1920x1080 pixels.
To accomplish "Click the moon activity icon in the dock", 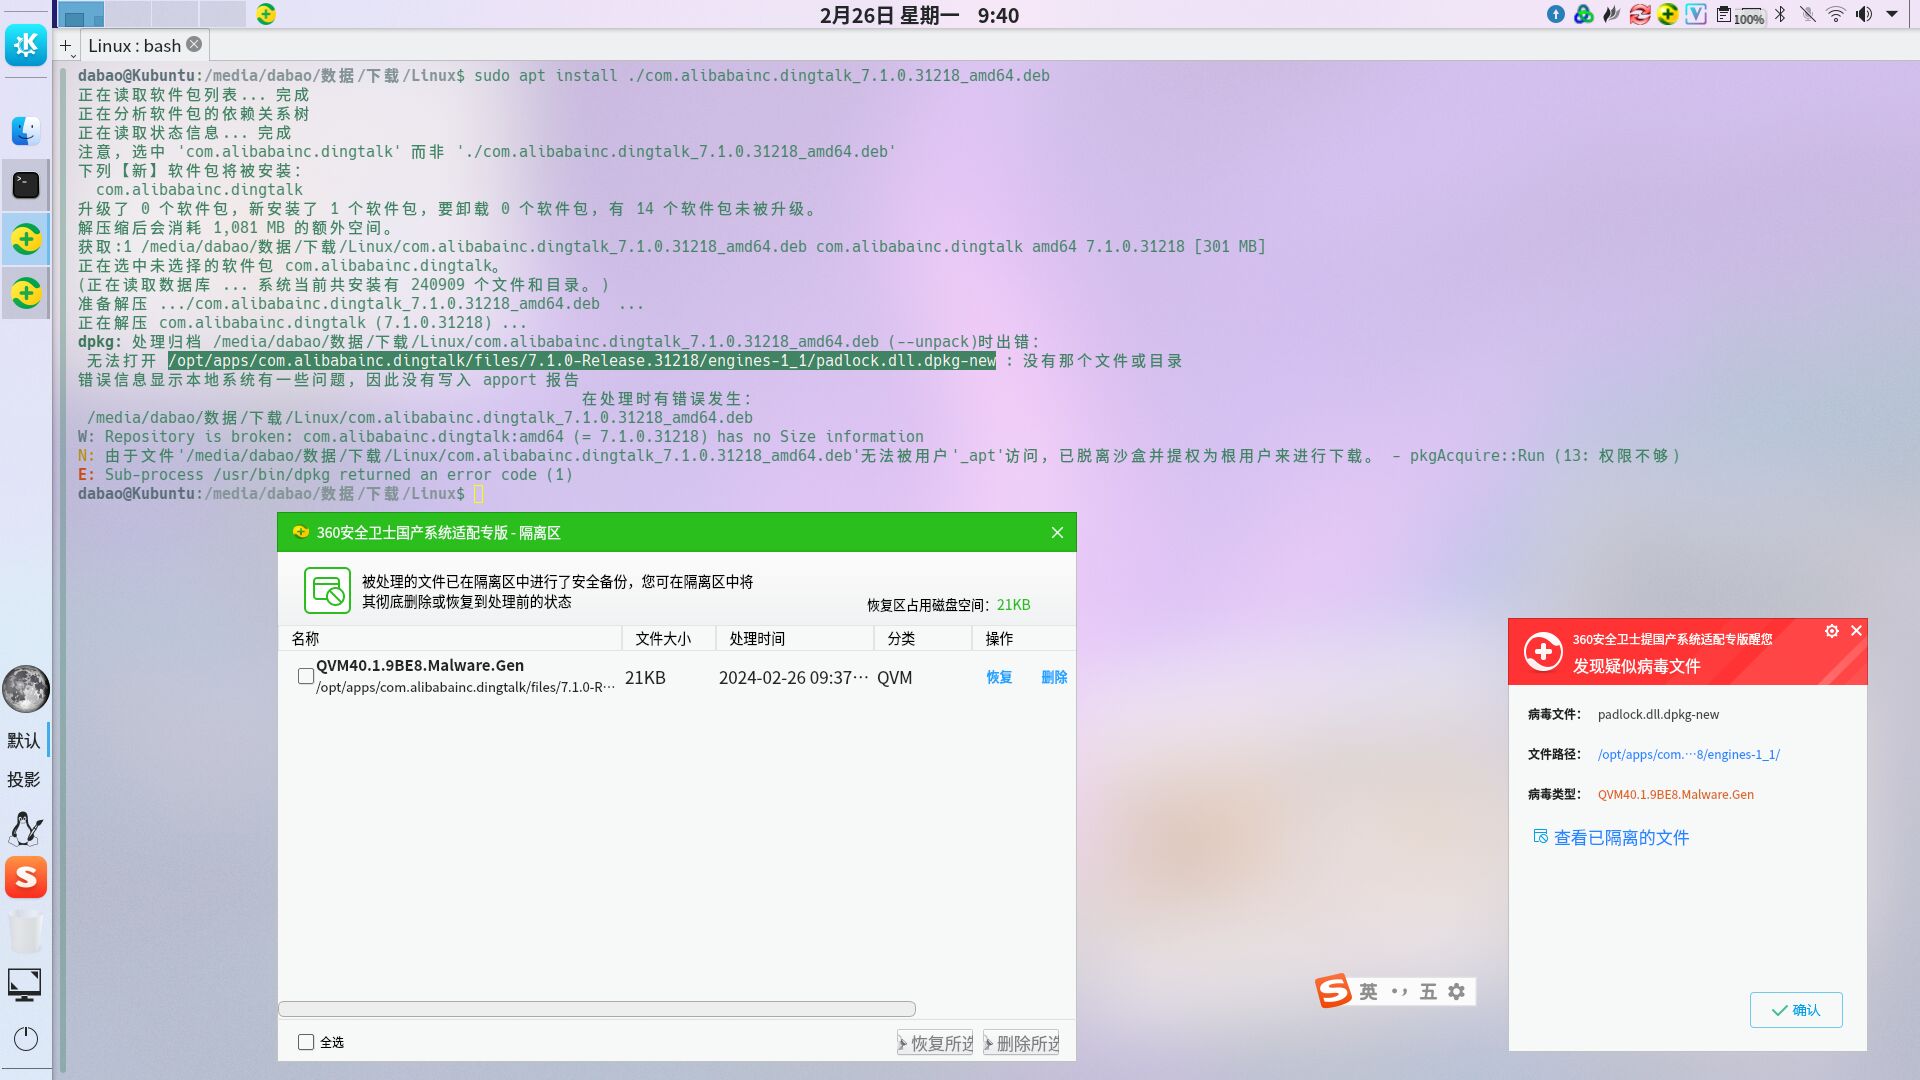I will tap(26, 689).
